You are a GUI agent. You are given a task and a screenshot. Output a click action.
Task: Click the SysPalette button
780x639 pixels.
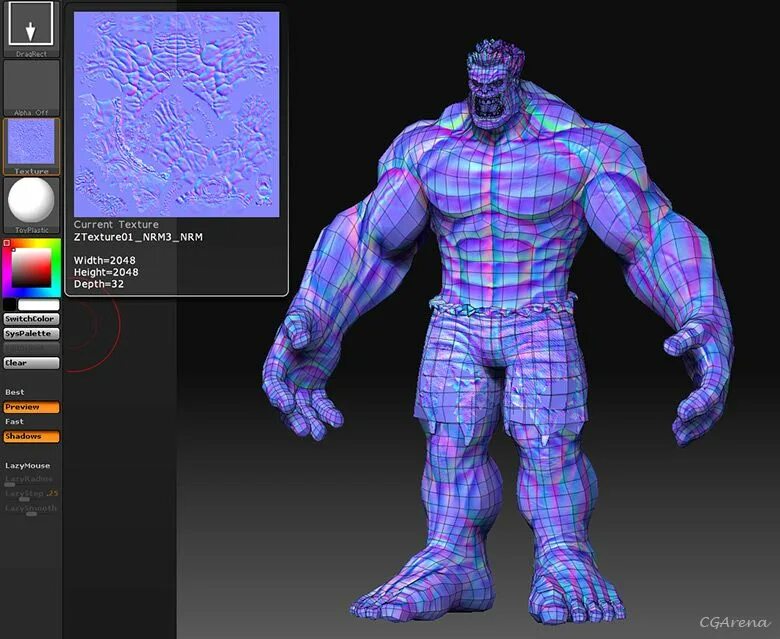coord(31,334)
